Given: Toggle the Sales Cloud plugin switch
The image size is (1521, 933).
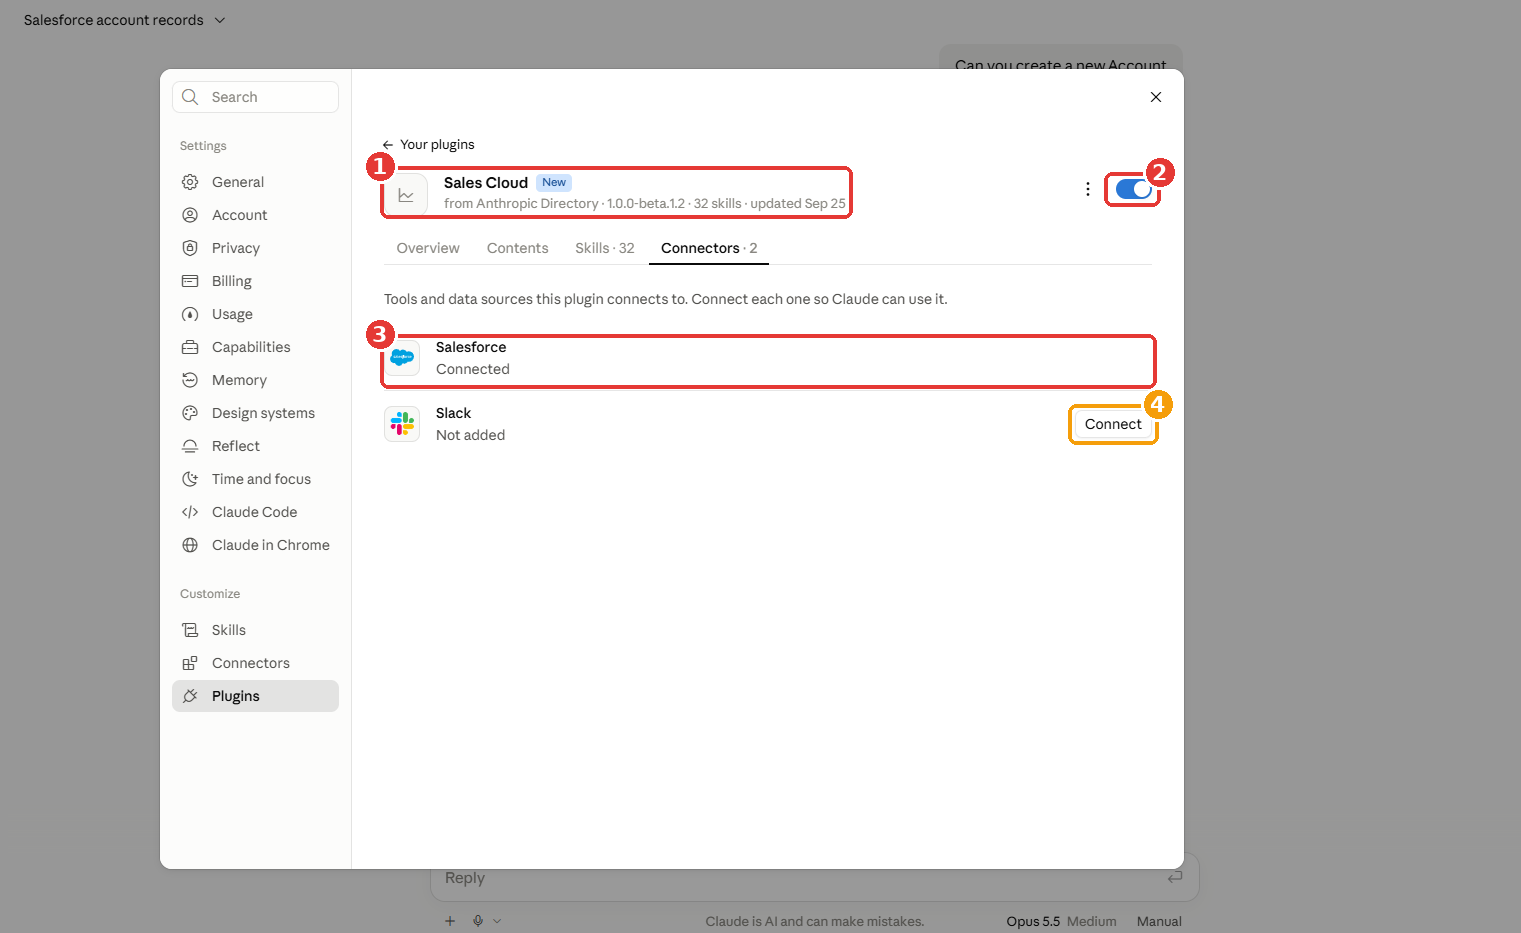Looking at the screenshot, I should (x=1133, y=189).
